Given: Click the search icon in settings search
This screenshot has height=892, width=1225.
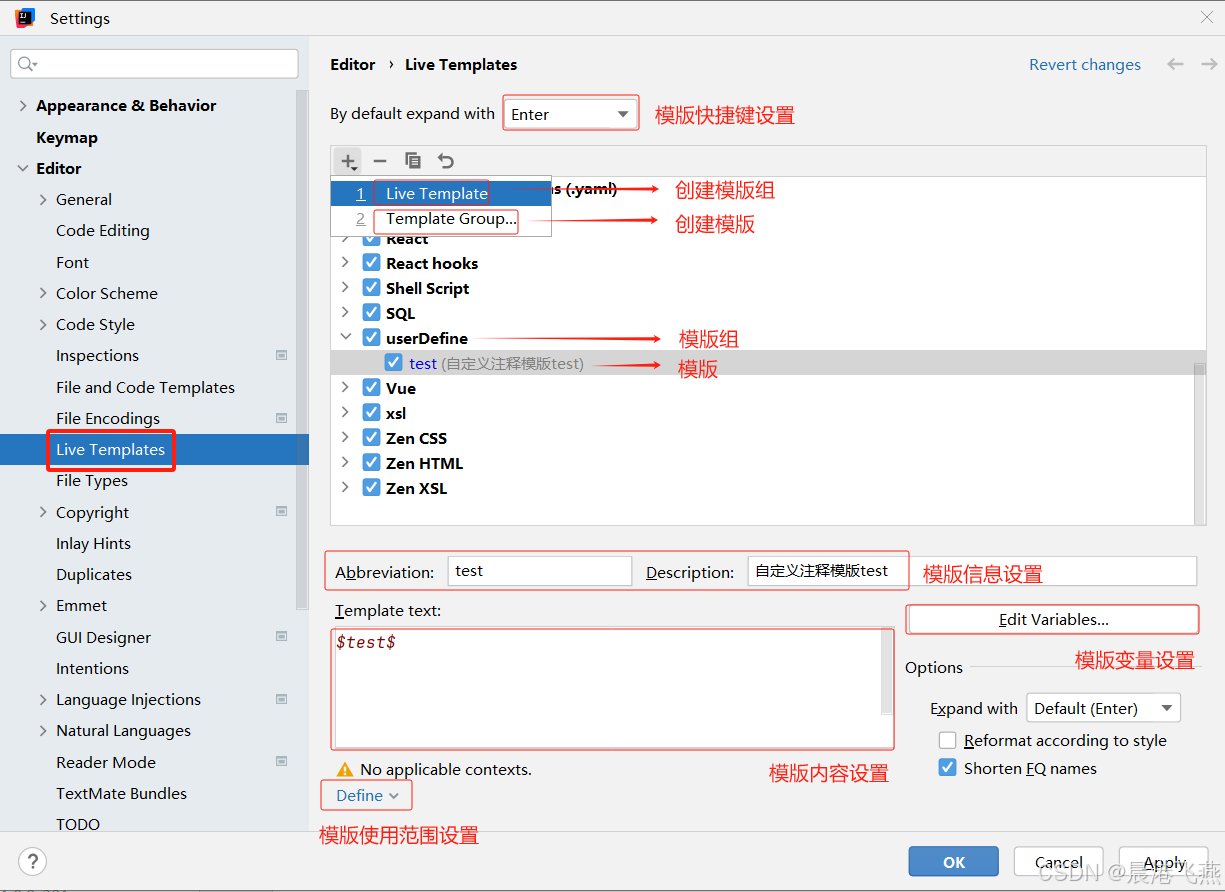Looking at the screenshot, I should tap(27, 64).
